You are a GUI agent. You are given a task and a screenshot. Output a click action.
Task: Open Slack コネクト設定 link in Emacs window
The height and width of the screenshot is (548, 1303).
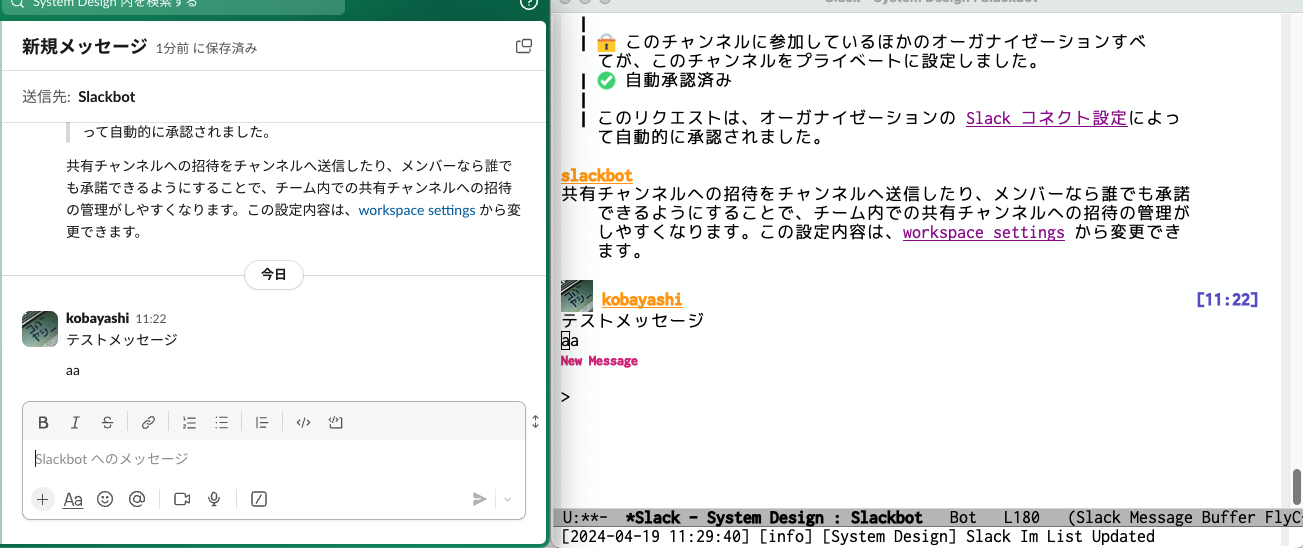[1046, 118]
